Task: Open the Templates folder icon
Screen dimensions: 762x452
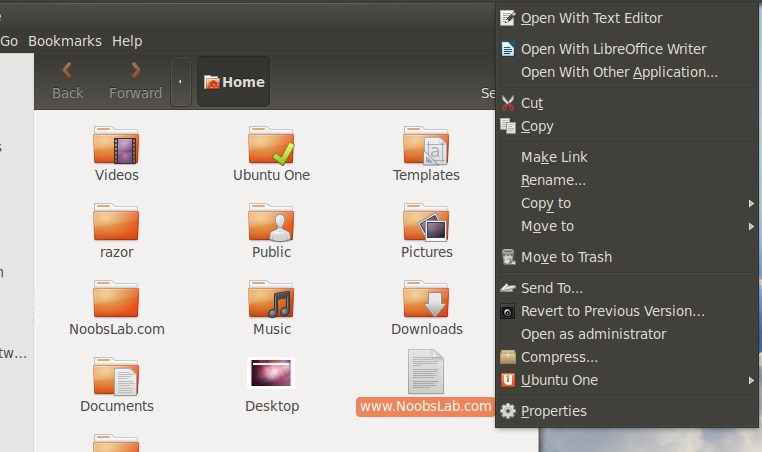Action: (x=426, y=145)
